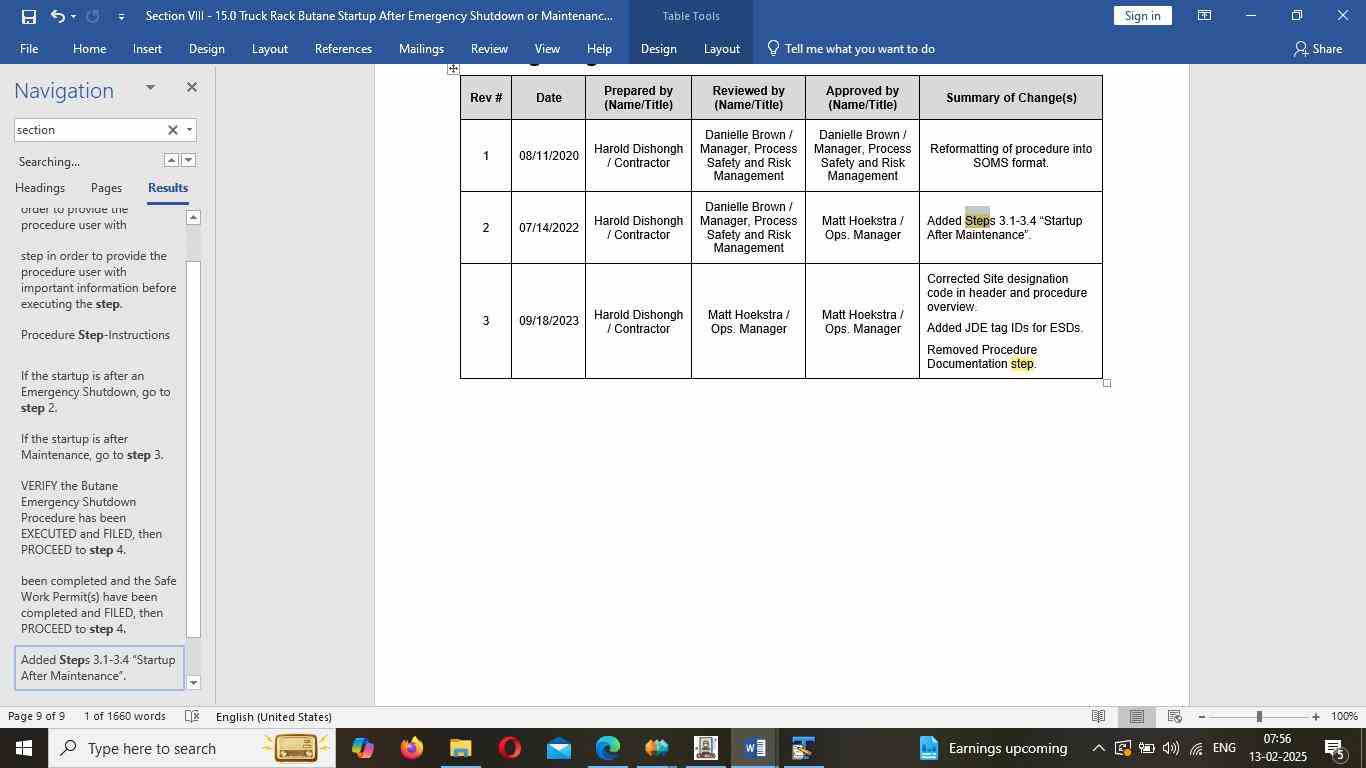Switch to Web Layout view
This screenshot has height=768, width=1366.
point(1174,717)
